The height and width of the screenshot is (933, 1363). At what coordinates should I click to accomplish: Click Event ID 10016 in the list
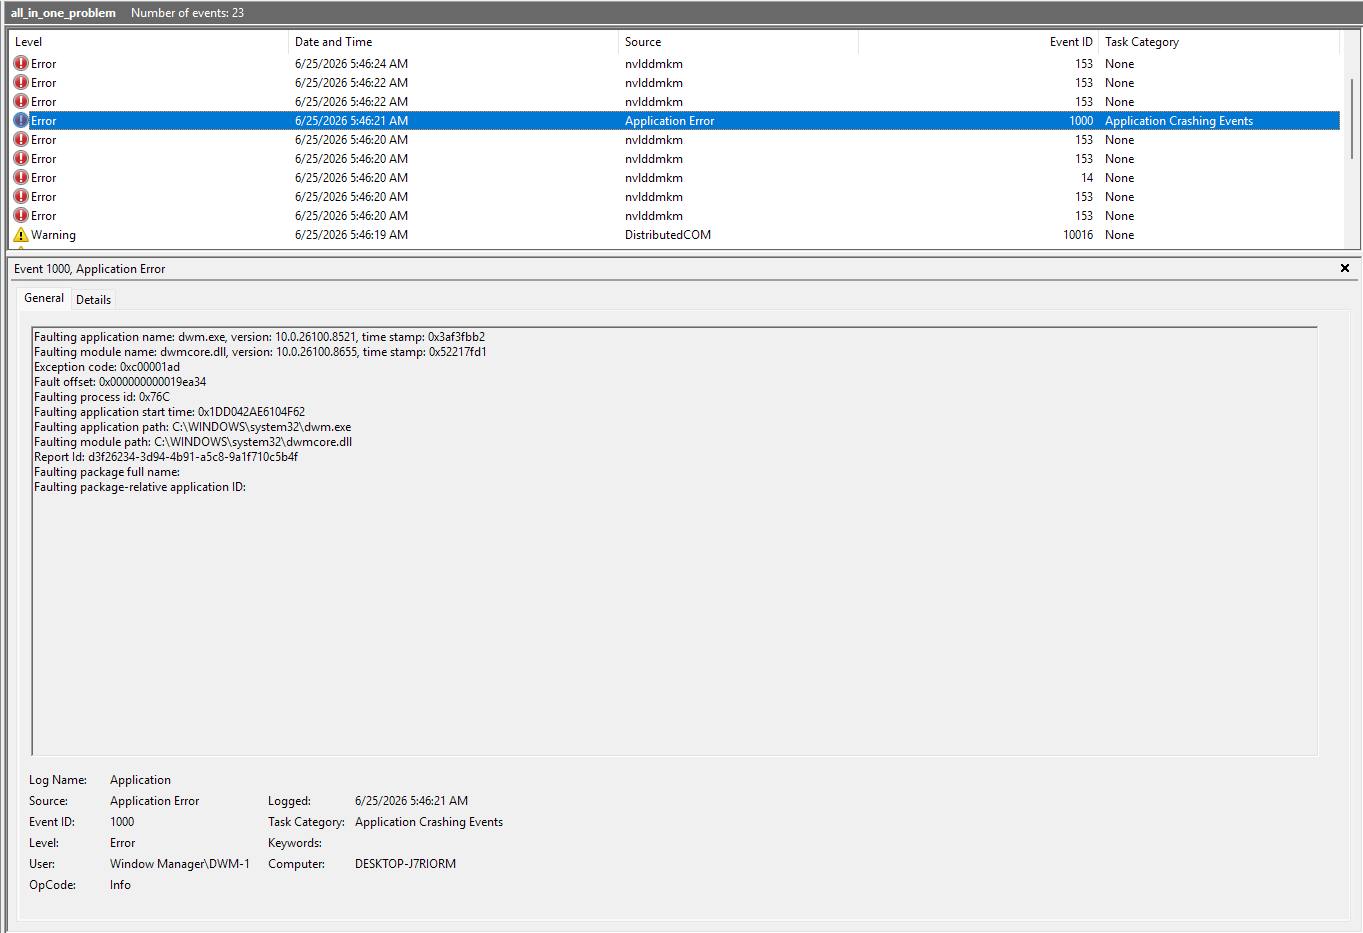click(1078, 235)
